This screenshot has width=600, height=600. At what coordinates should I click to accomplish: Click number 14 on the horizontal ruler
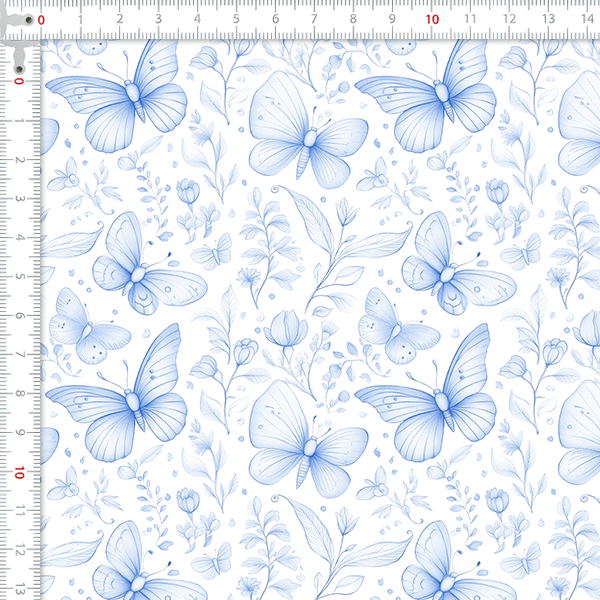587,18
